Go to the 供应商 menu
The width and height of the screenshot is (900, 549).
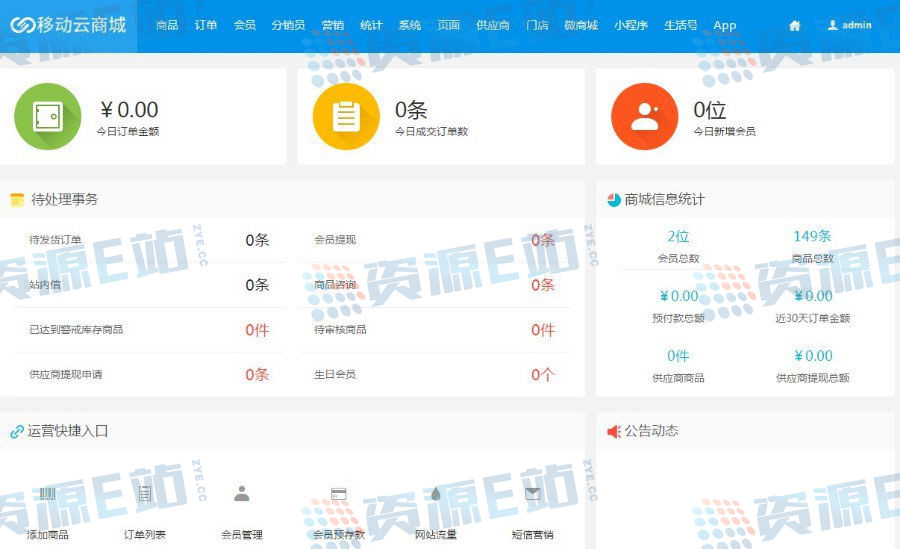click(x=493, y=26)
